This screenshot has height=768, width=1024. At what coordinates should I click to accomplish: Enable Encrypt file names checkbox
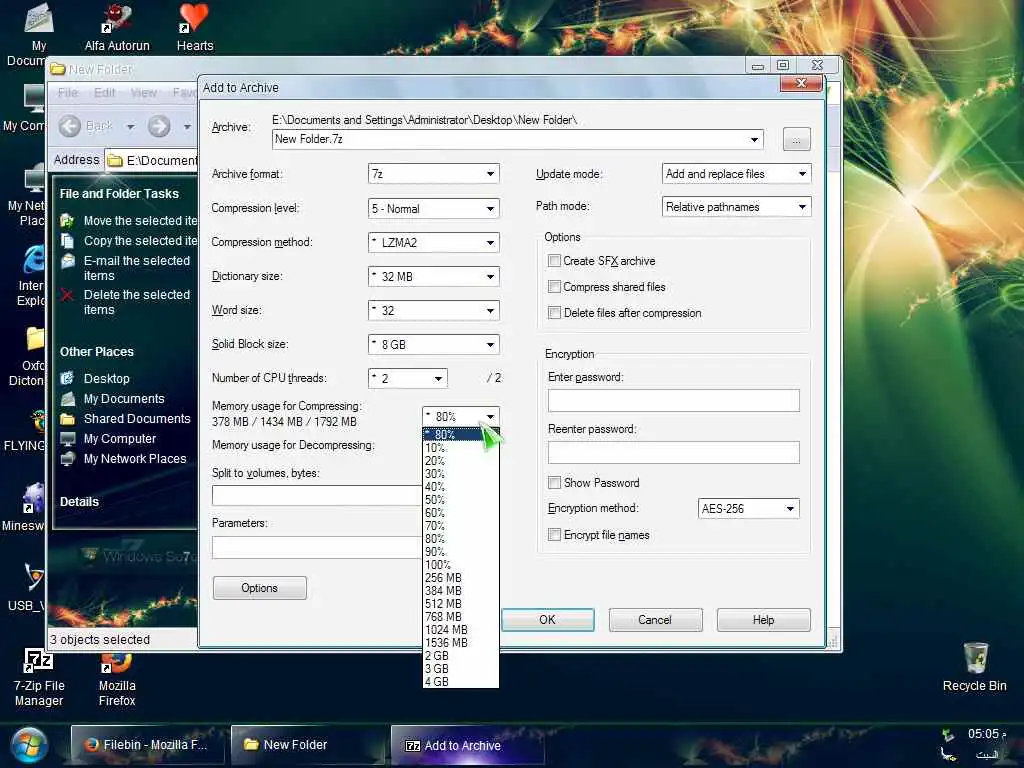(554, 535)
